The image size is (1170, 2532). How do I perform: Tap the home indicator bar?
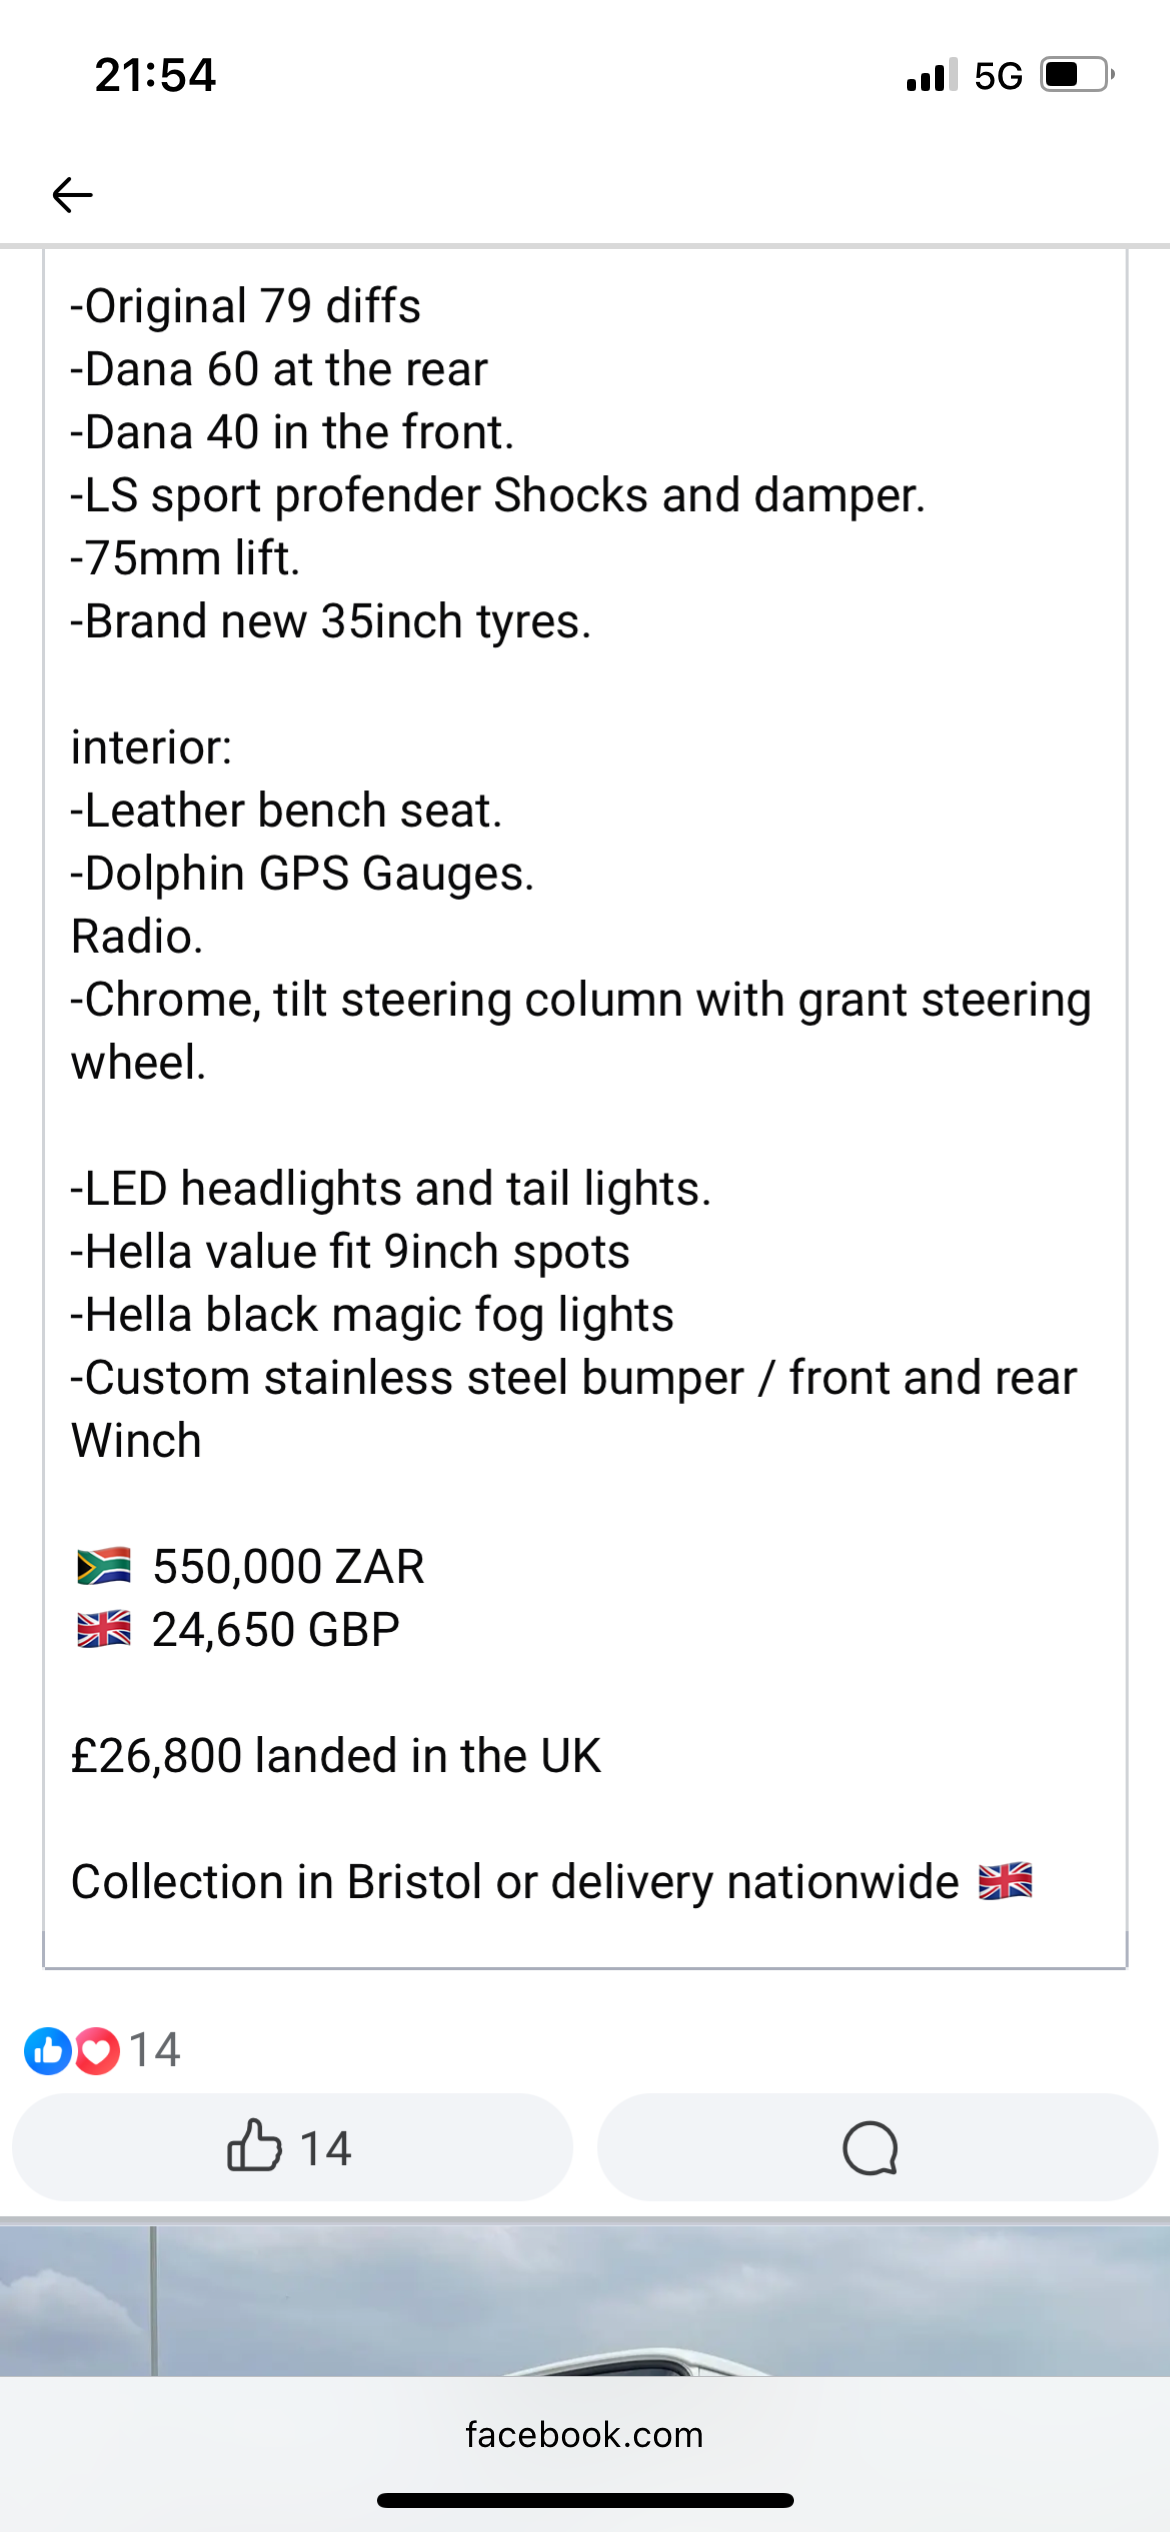(x=585, y=2500)
